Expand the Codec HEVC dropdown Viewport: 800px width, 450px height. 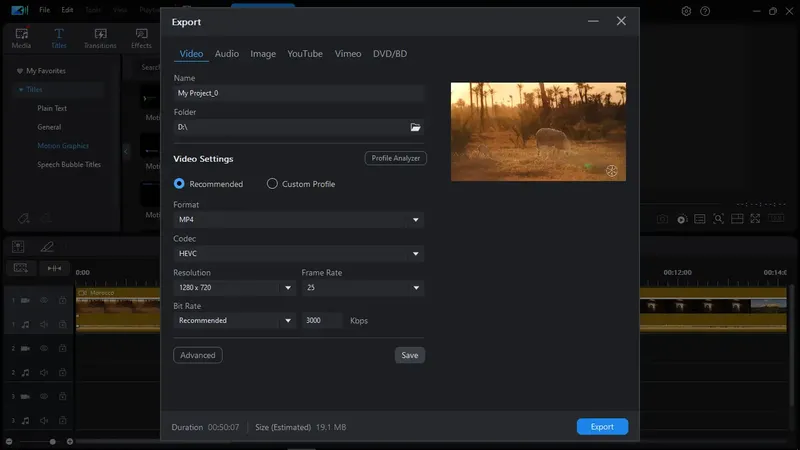(x=298, y=254)
